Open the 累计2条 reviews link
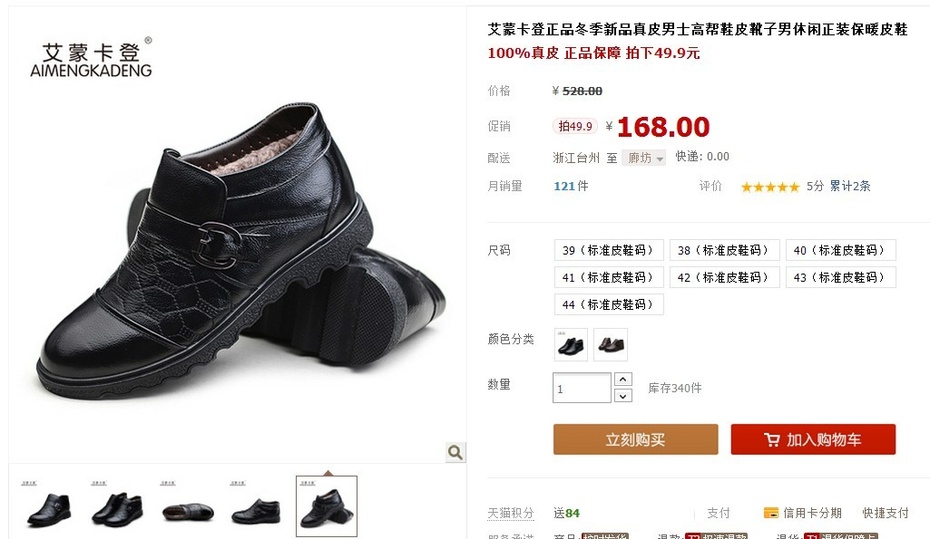This screenshot has height=539, width=930. point(850,186)
